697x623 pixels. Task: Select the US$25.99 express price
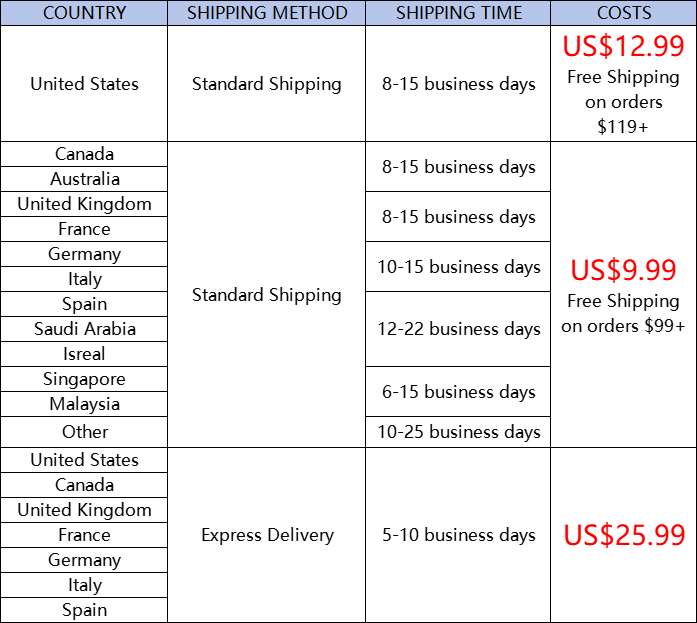pyautogui.click(x=623, y=535)
